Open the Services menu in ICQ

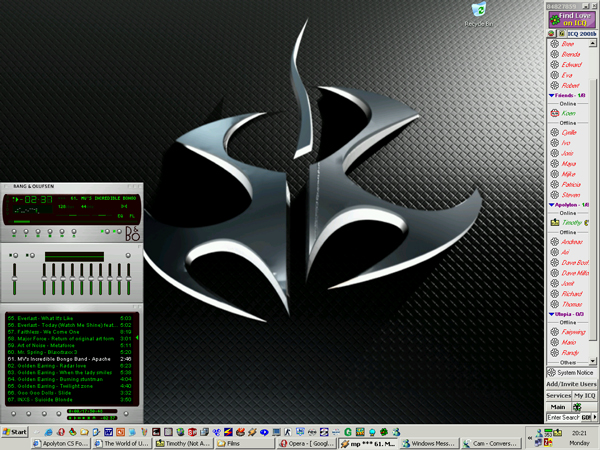click(558, 396)
